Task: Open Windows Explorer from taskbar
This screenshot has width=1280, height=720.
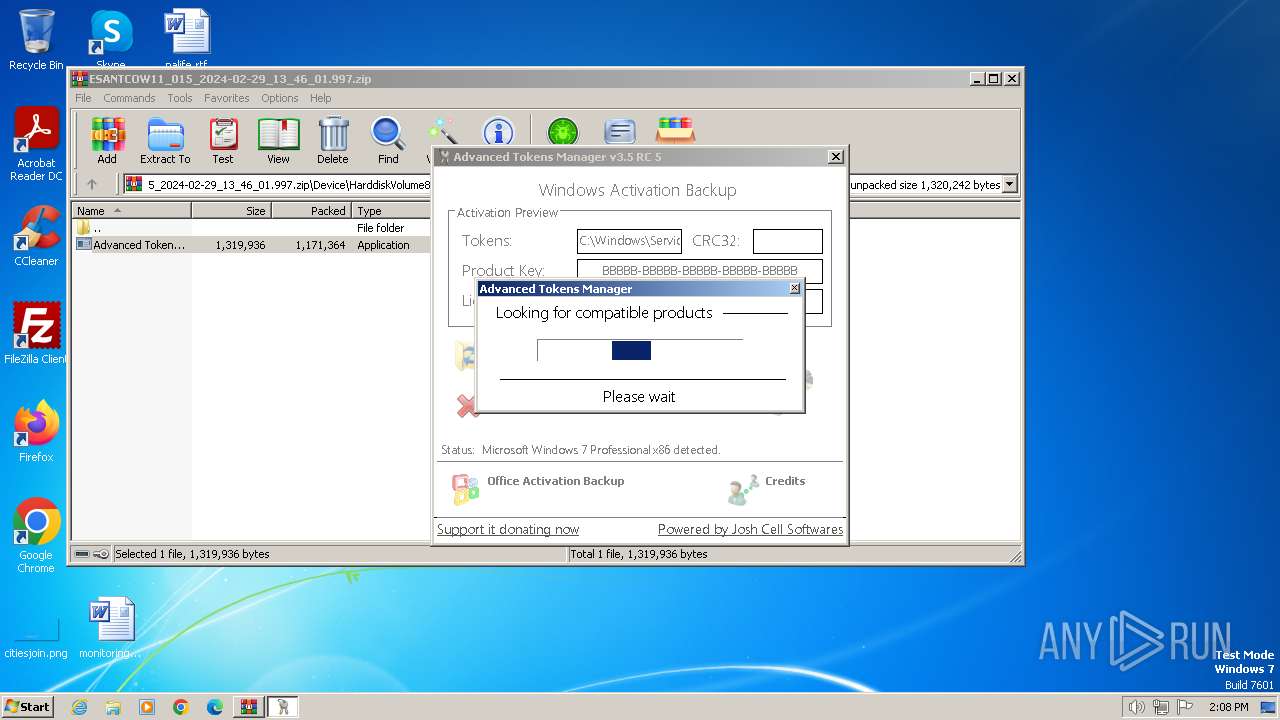Action: point(113,707)
